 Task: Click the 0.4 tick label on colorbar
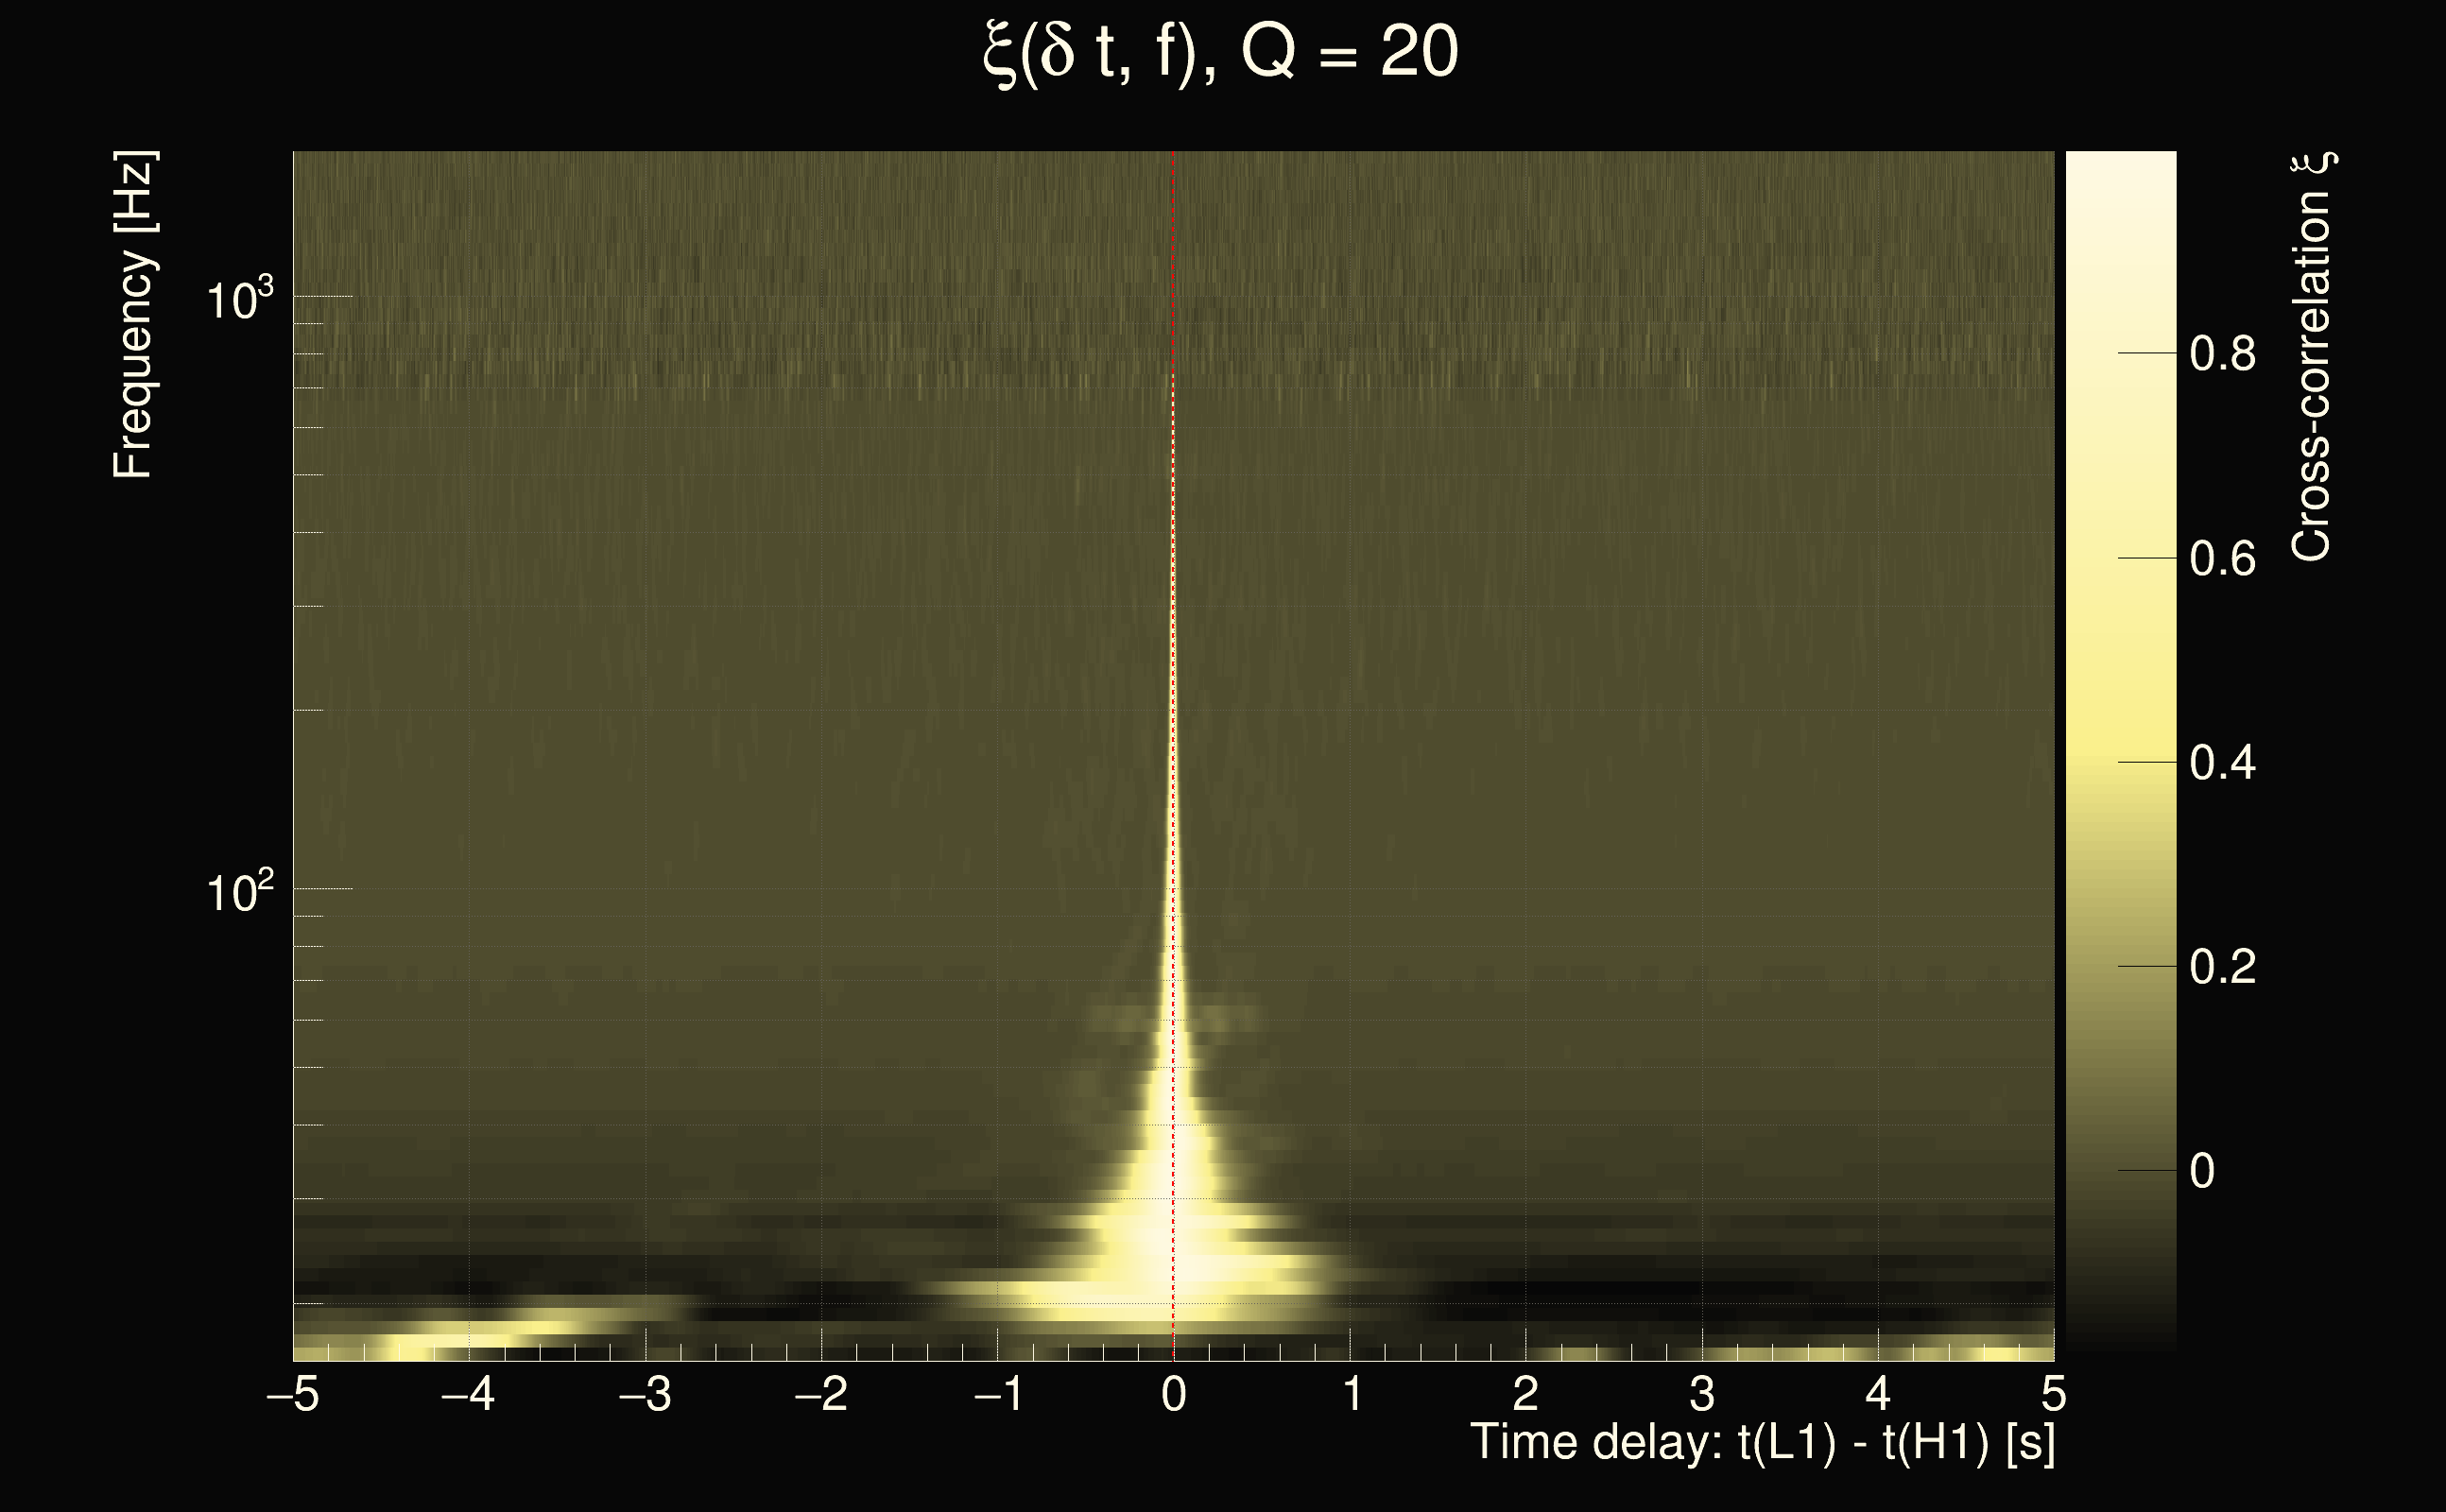[x=2222, y=763]
